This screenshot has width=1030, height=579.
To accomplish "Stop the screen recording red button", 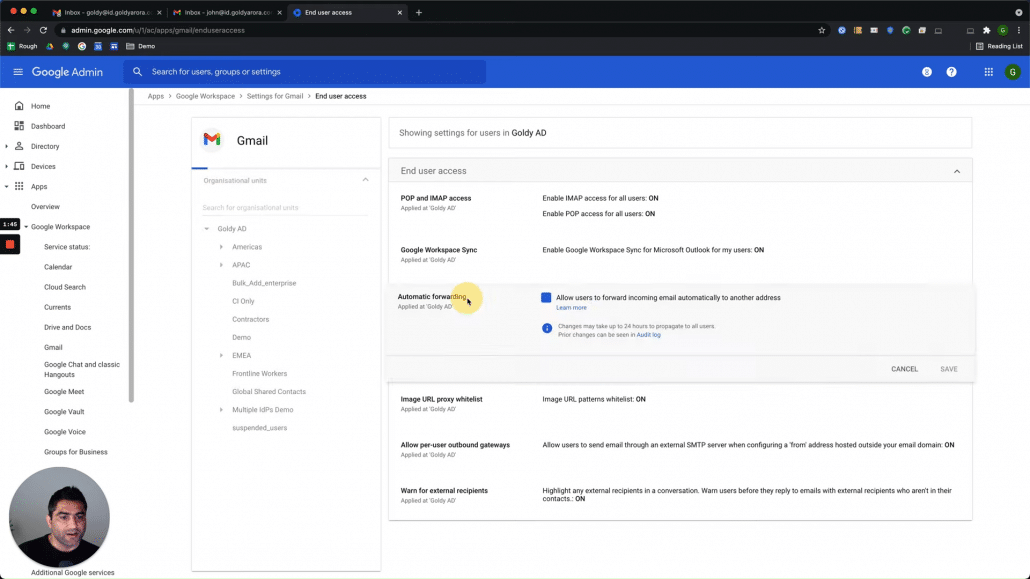I will coord(10,244).
